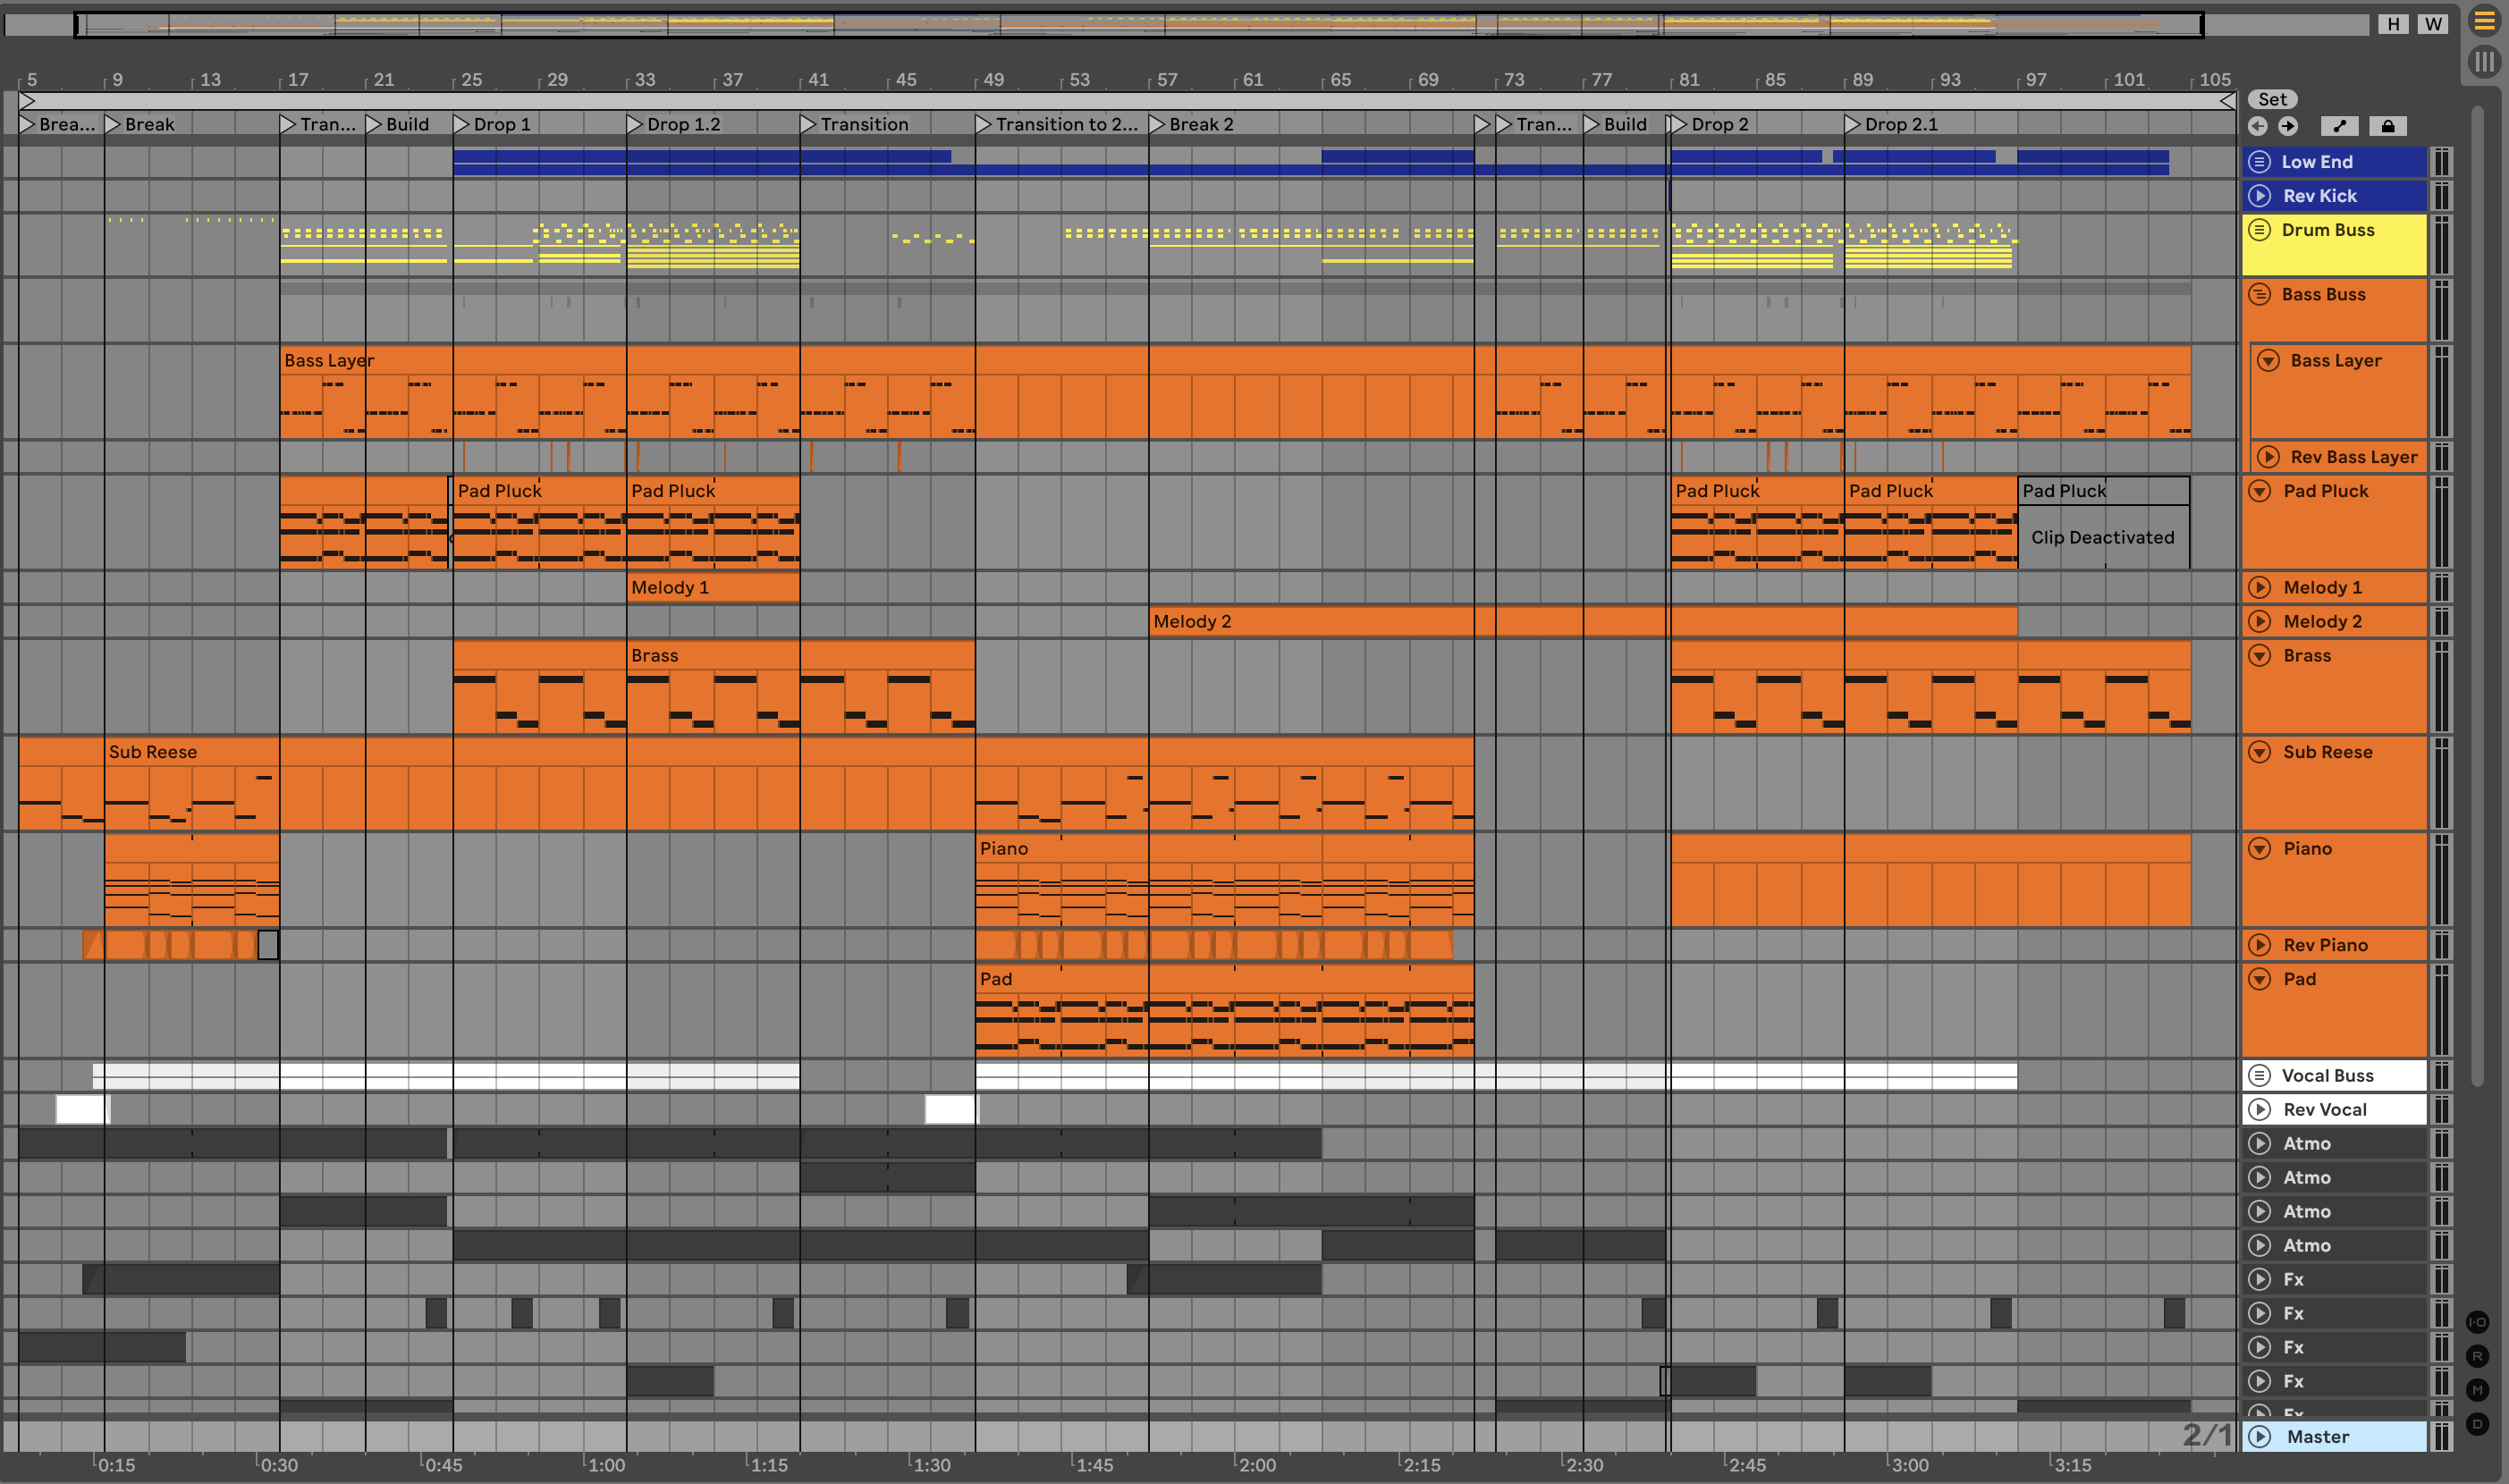Unfold the Drum Buss group track
This screenshot has width=2509, height=1484.
coord(2259,230)
